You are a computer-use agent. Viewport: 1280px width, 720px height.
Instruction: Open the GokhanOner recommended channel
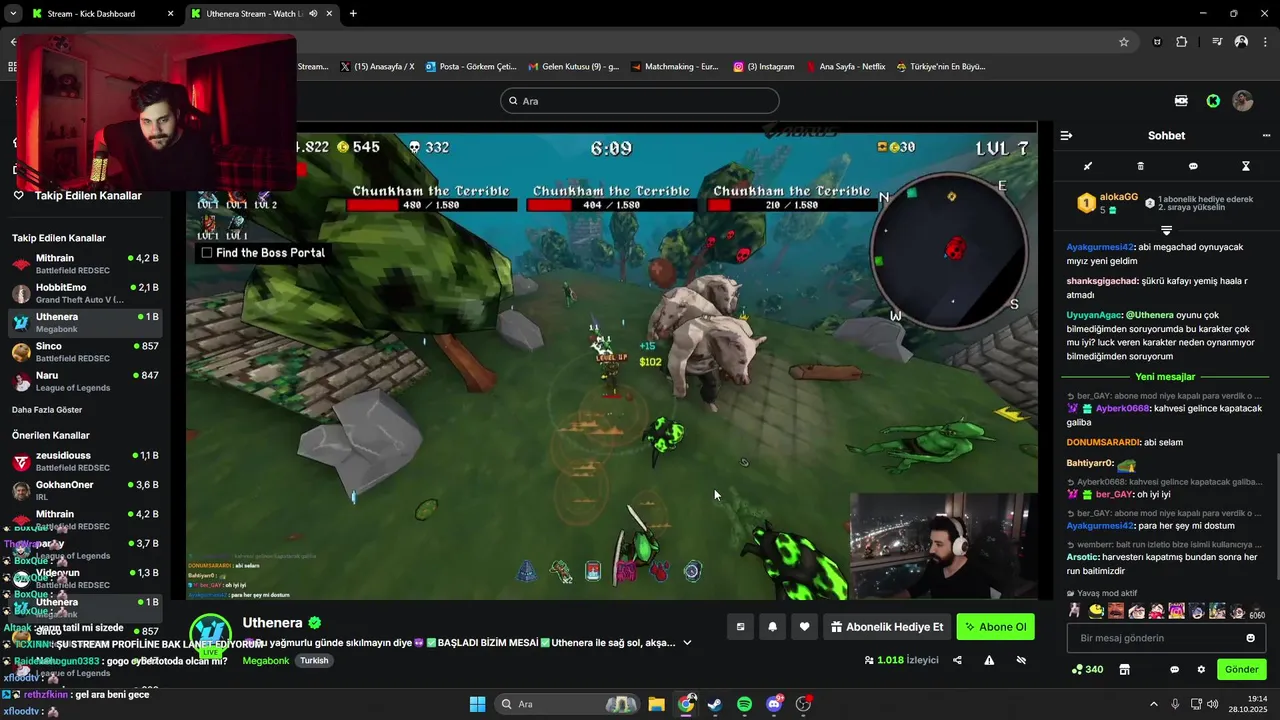coord(84,490)
